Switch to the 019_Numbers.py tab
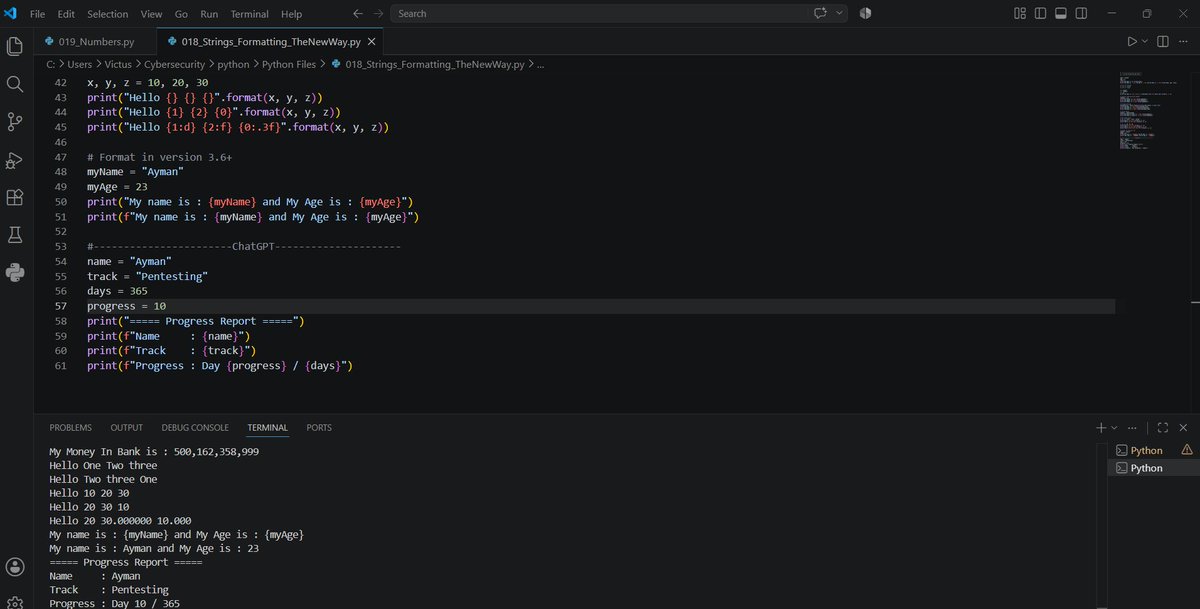The width and height of the screenshot is (1200, 609). click(x=95, y=42)
